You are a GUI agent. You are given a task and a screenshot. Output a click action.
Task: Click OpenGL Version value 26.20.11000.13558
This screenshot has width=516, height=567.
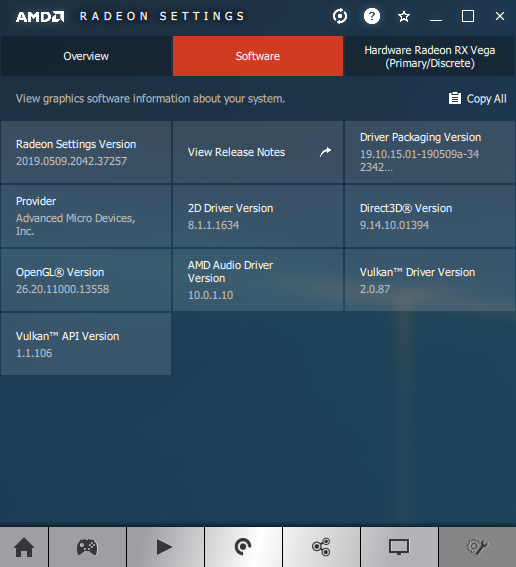click(62, 289)
